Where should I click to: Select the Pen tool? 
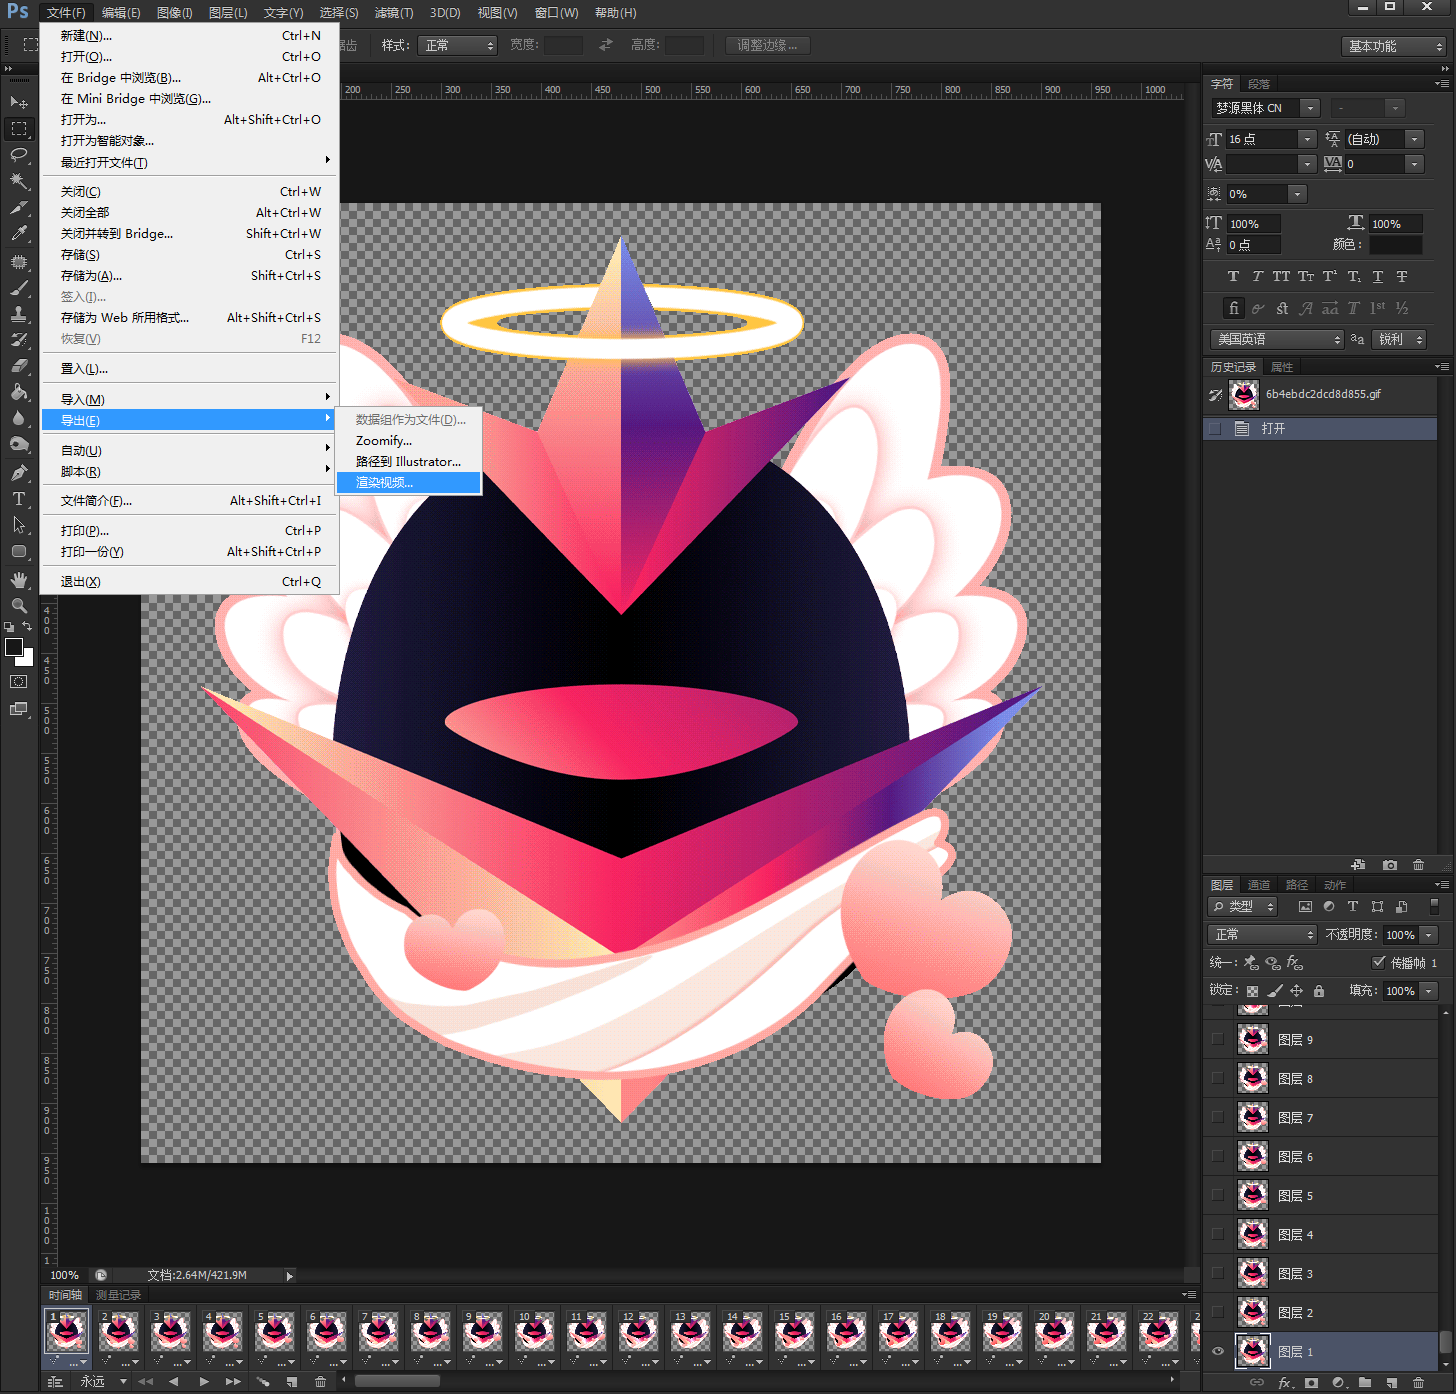[19, 472]
